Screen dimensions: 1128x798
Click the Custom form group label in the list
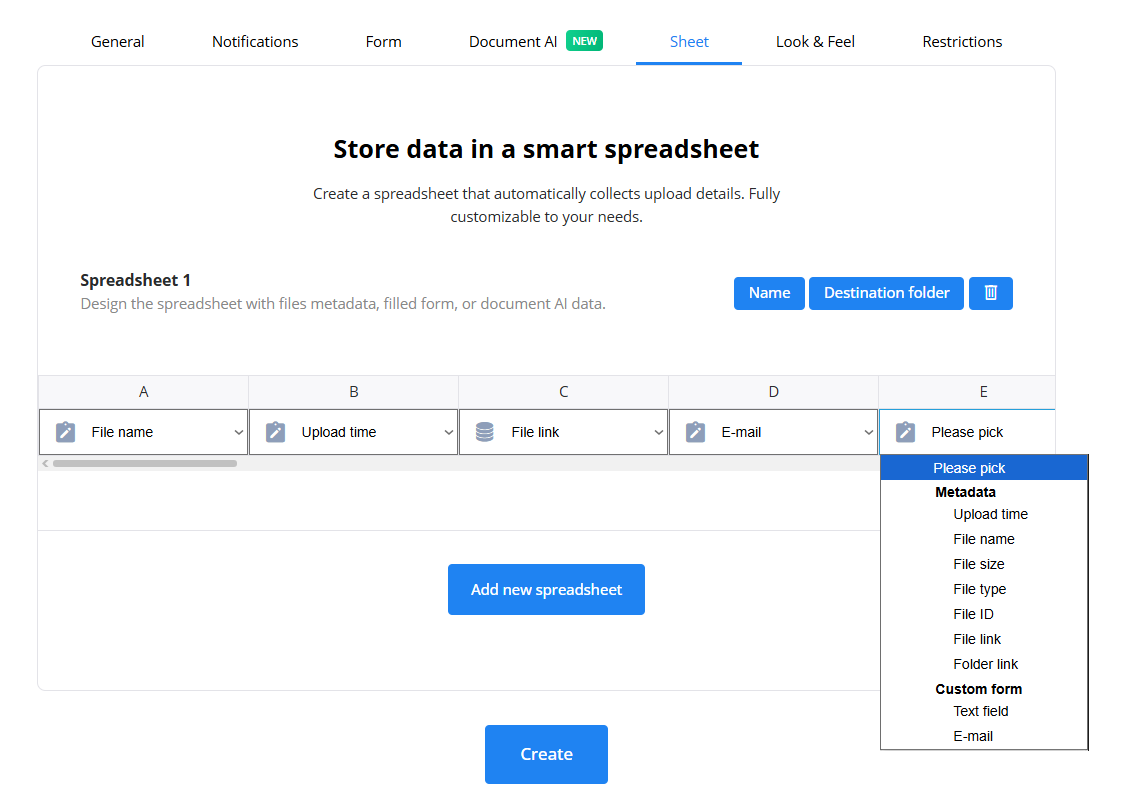978,689
